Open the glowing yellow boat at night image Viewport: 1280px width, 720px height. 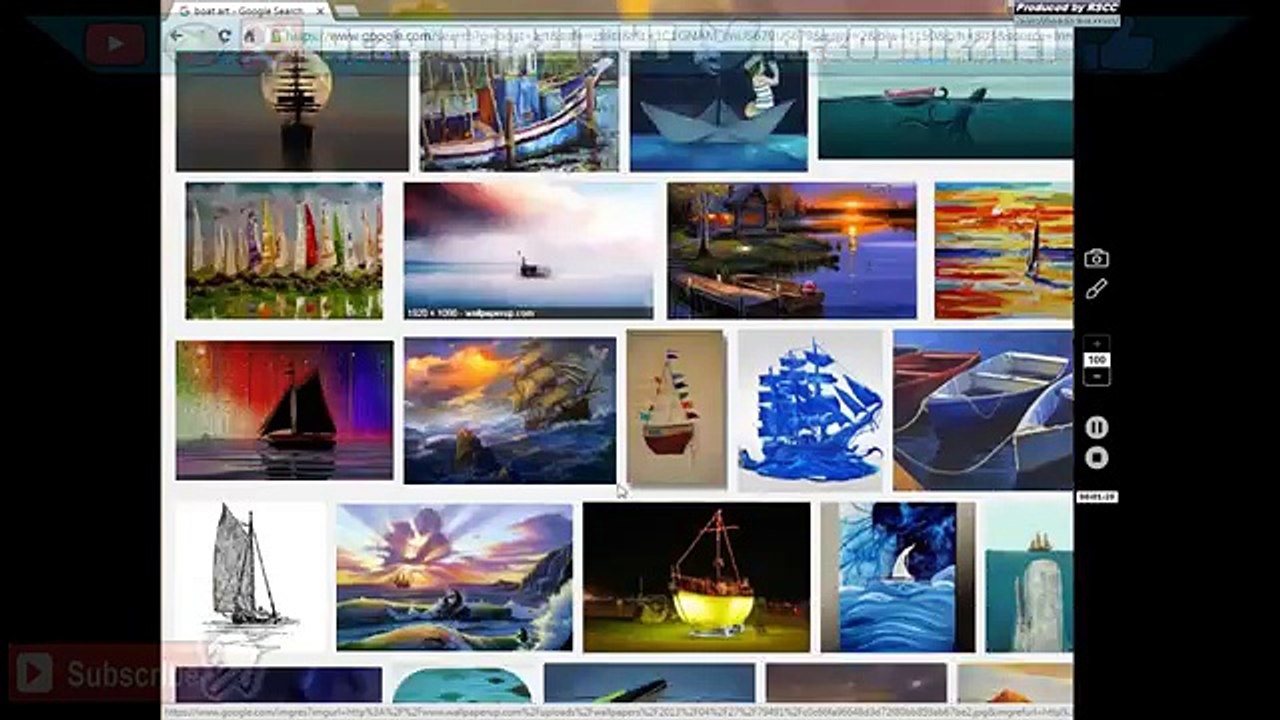click(x=697, y=577)
